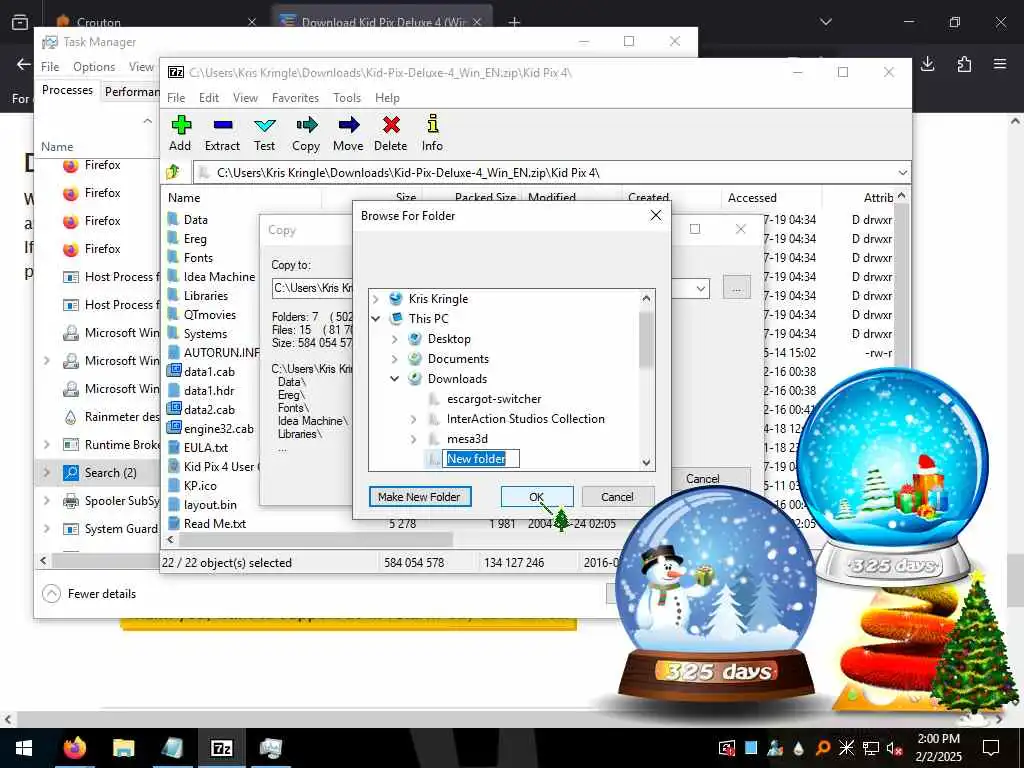Click the 7-Zip file list horizontal scrollbar
The height and width of the screenshot is (768, 1024).
pos(316,540)
